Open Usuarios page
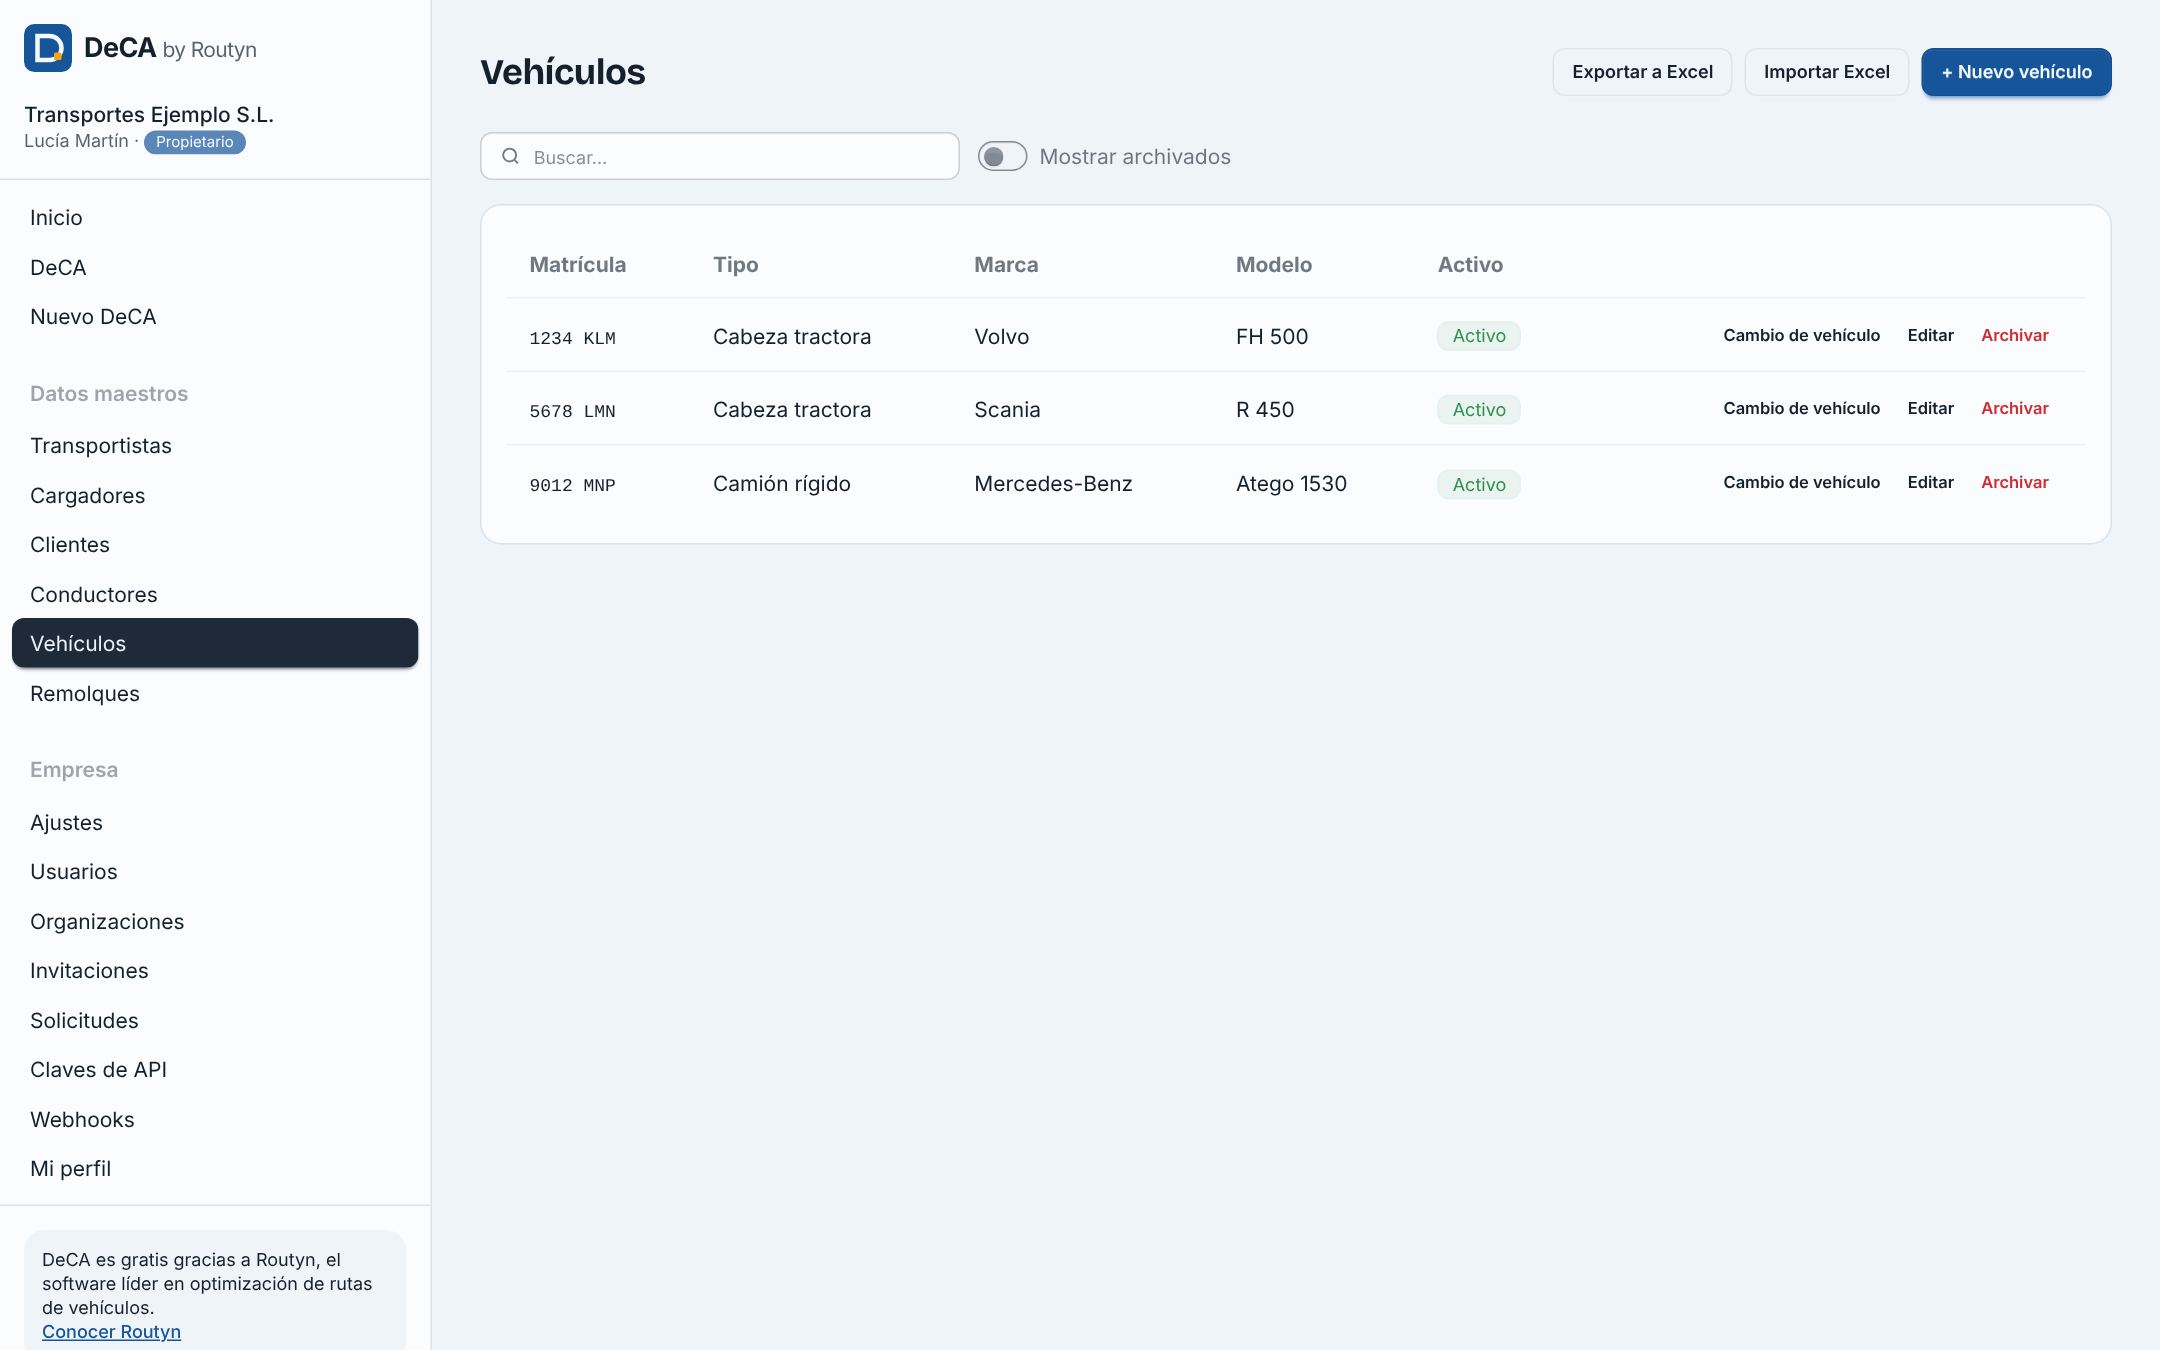The width and height of the screenshot is (2160, 1350). click(x=215, y=872)
